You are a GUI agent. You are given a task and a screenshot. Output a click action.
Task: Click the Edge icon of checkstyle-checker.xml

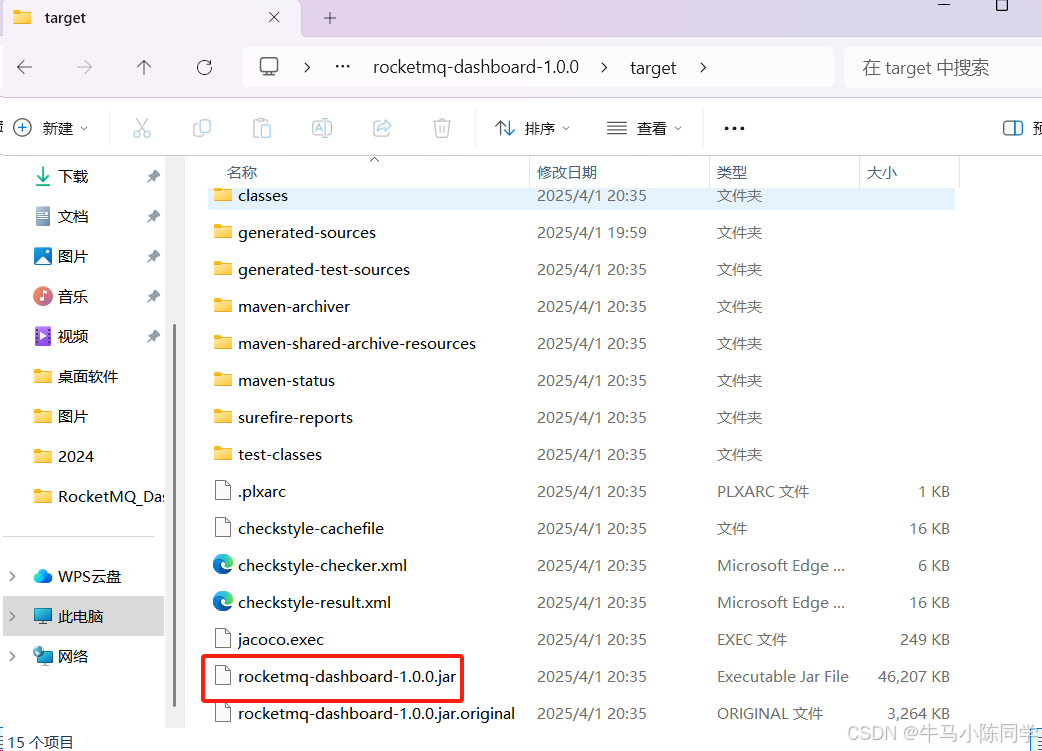223,565
